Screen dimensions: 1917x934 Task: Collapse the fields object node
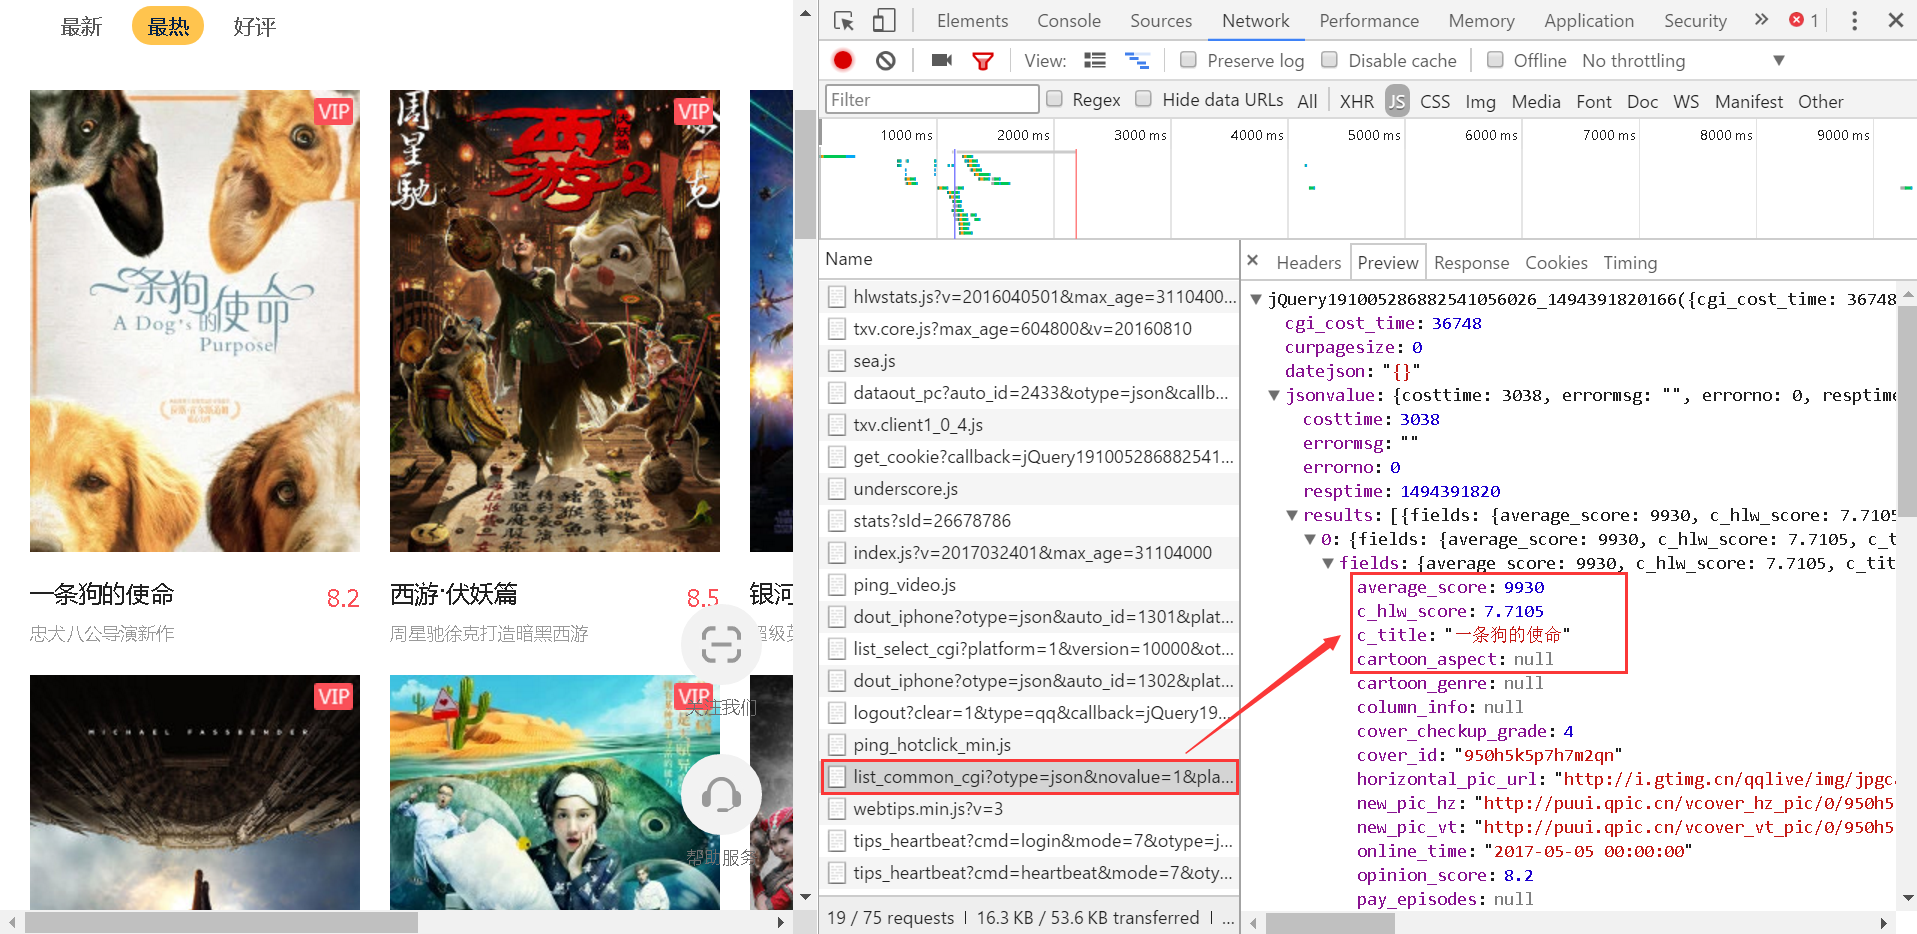(1328, 563)
